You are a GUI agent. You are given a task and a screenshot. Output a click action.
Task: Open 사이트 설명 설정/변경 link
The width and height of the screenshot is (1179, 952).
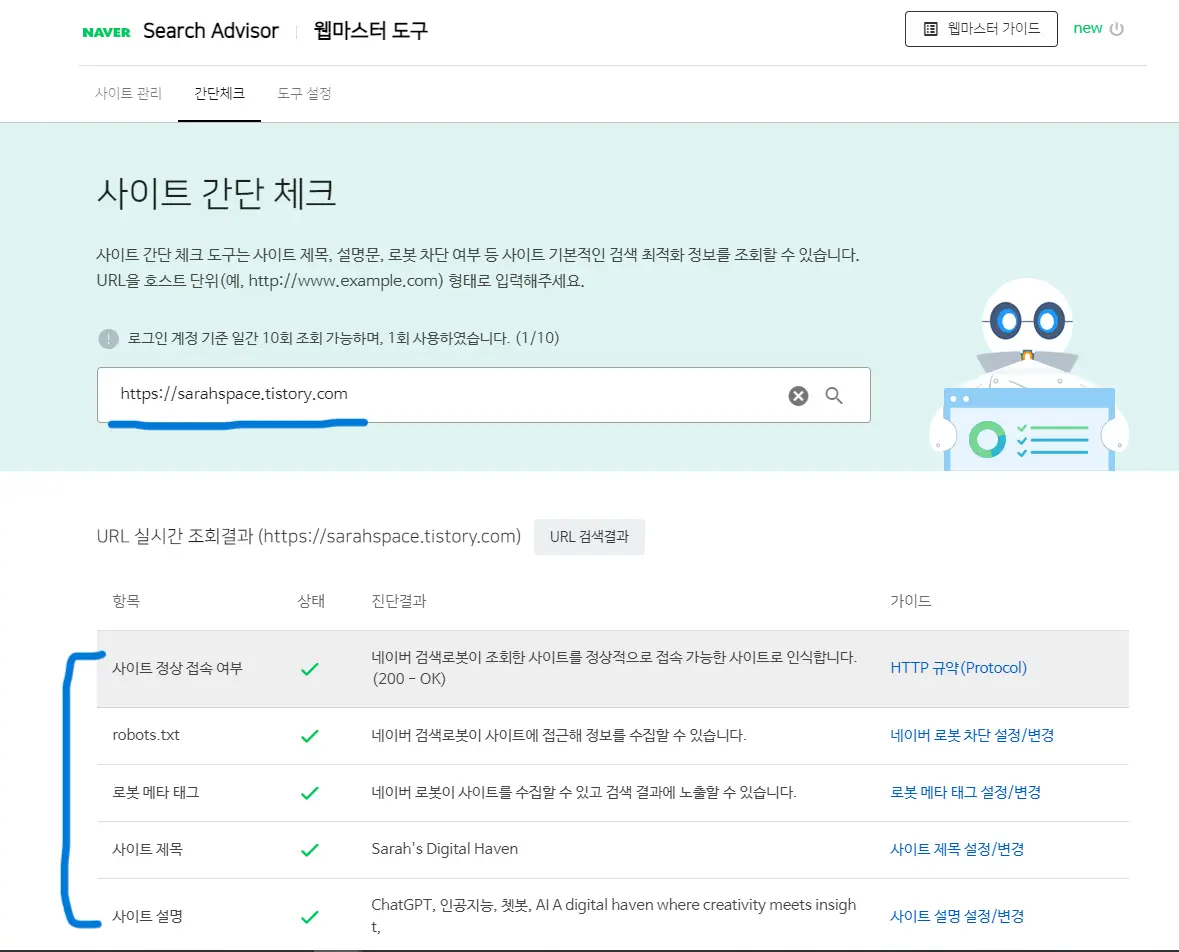[957, 916]
